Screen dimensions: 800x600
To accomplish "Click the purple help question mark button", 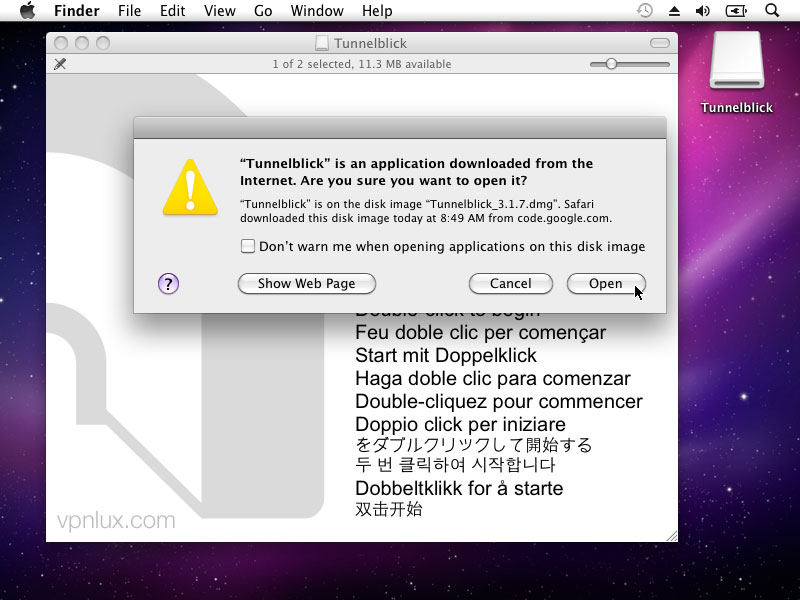I will [x=168, y=284].
